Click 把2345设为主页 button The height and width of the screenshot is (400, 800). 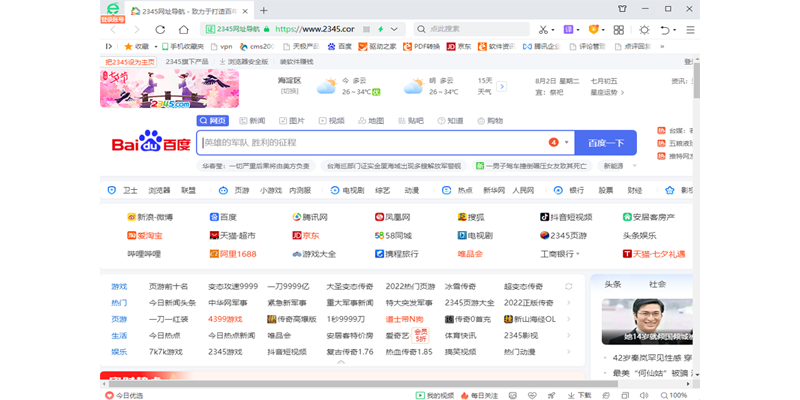pyautogui.click(x=129, y=62)
